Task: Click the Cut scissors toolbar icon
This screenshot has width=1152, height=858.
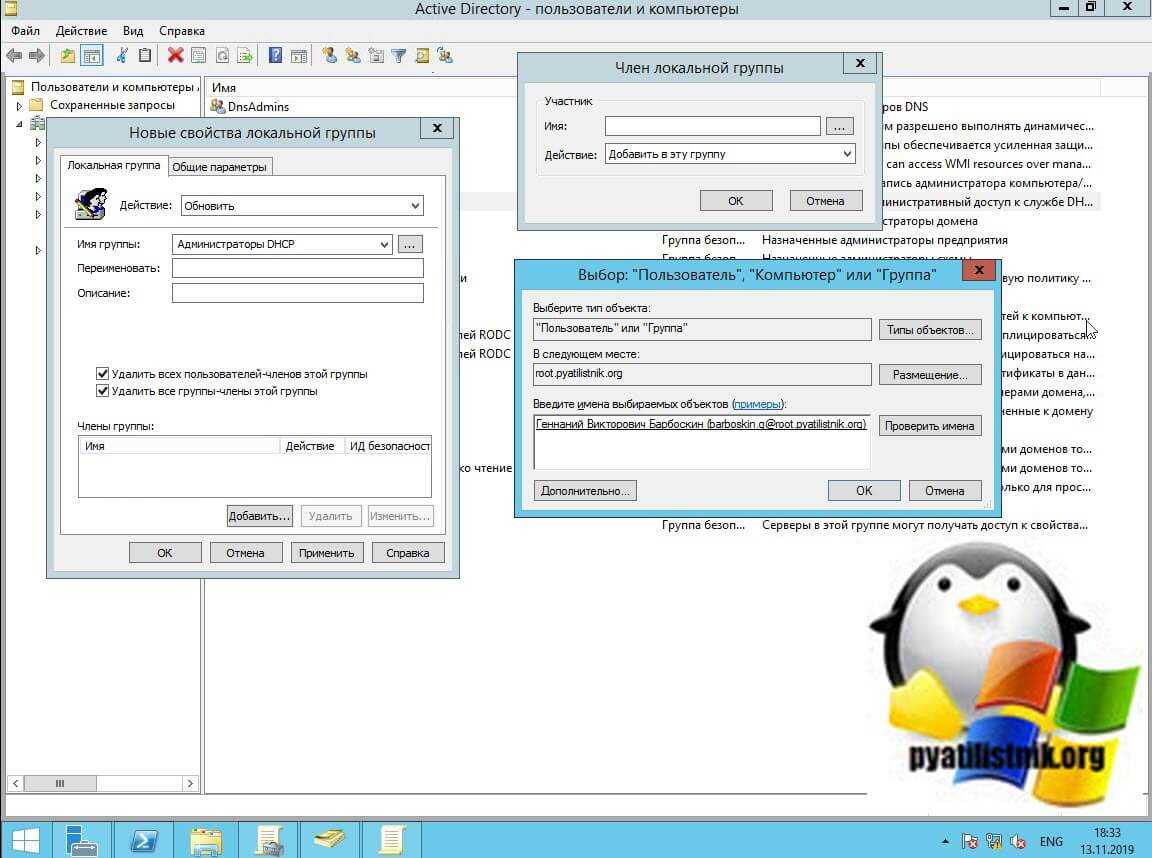Action: (x=123, y=56)
